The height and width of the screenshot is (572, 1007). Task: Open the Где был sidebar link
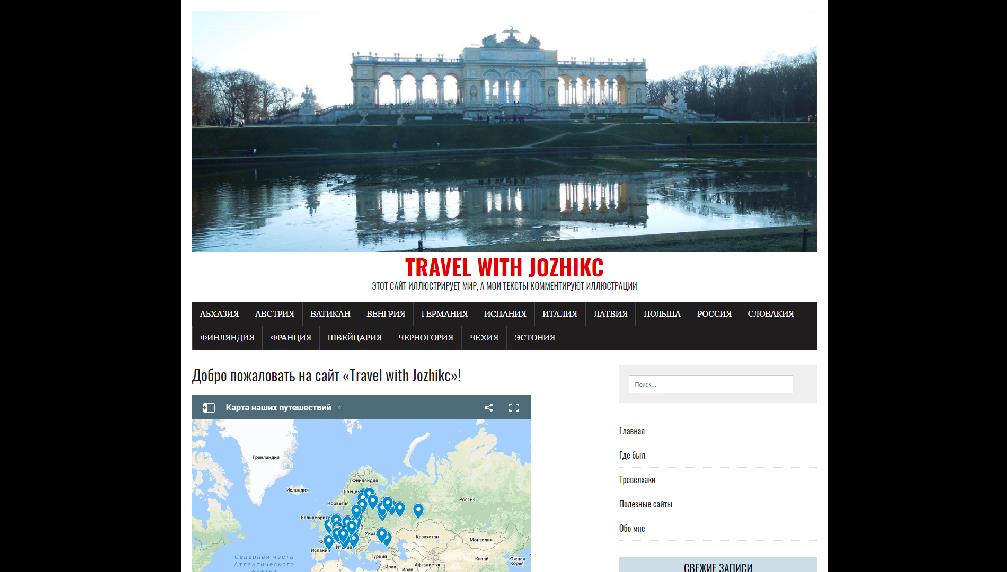632,455
